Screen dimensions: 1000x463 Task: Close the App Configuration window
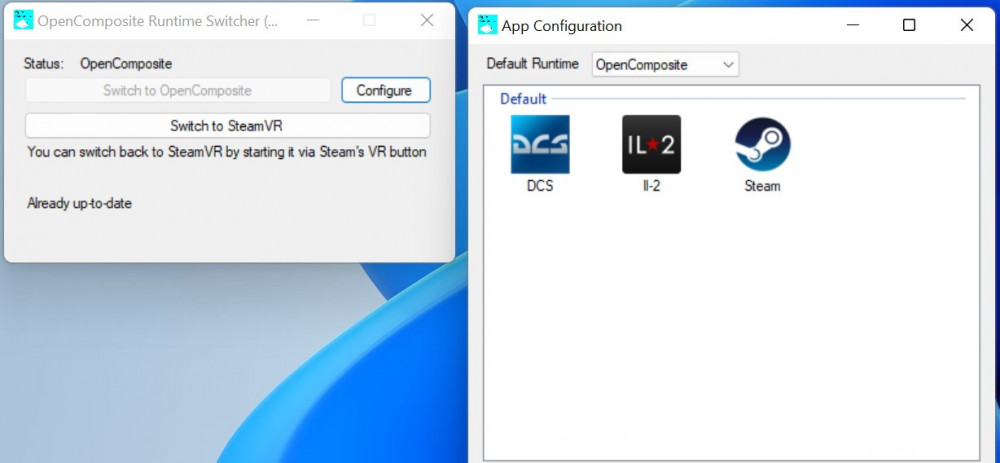tap(966, 25)
